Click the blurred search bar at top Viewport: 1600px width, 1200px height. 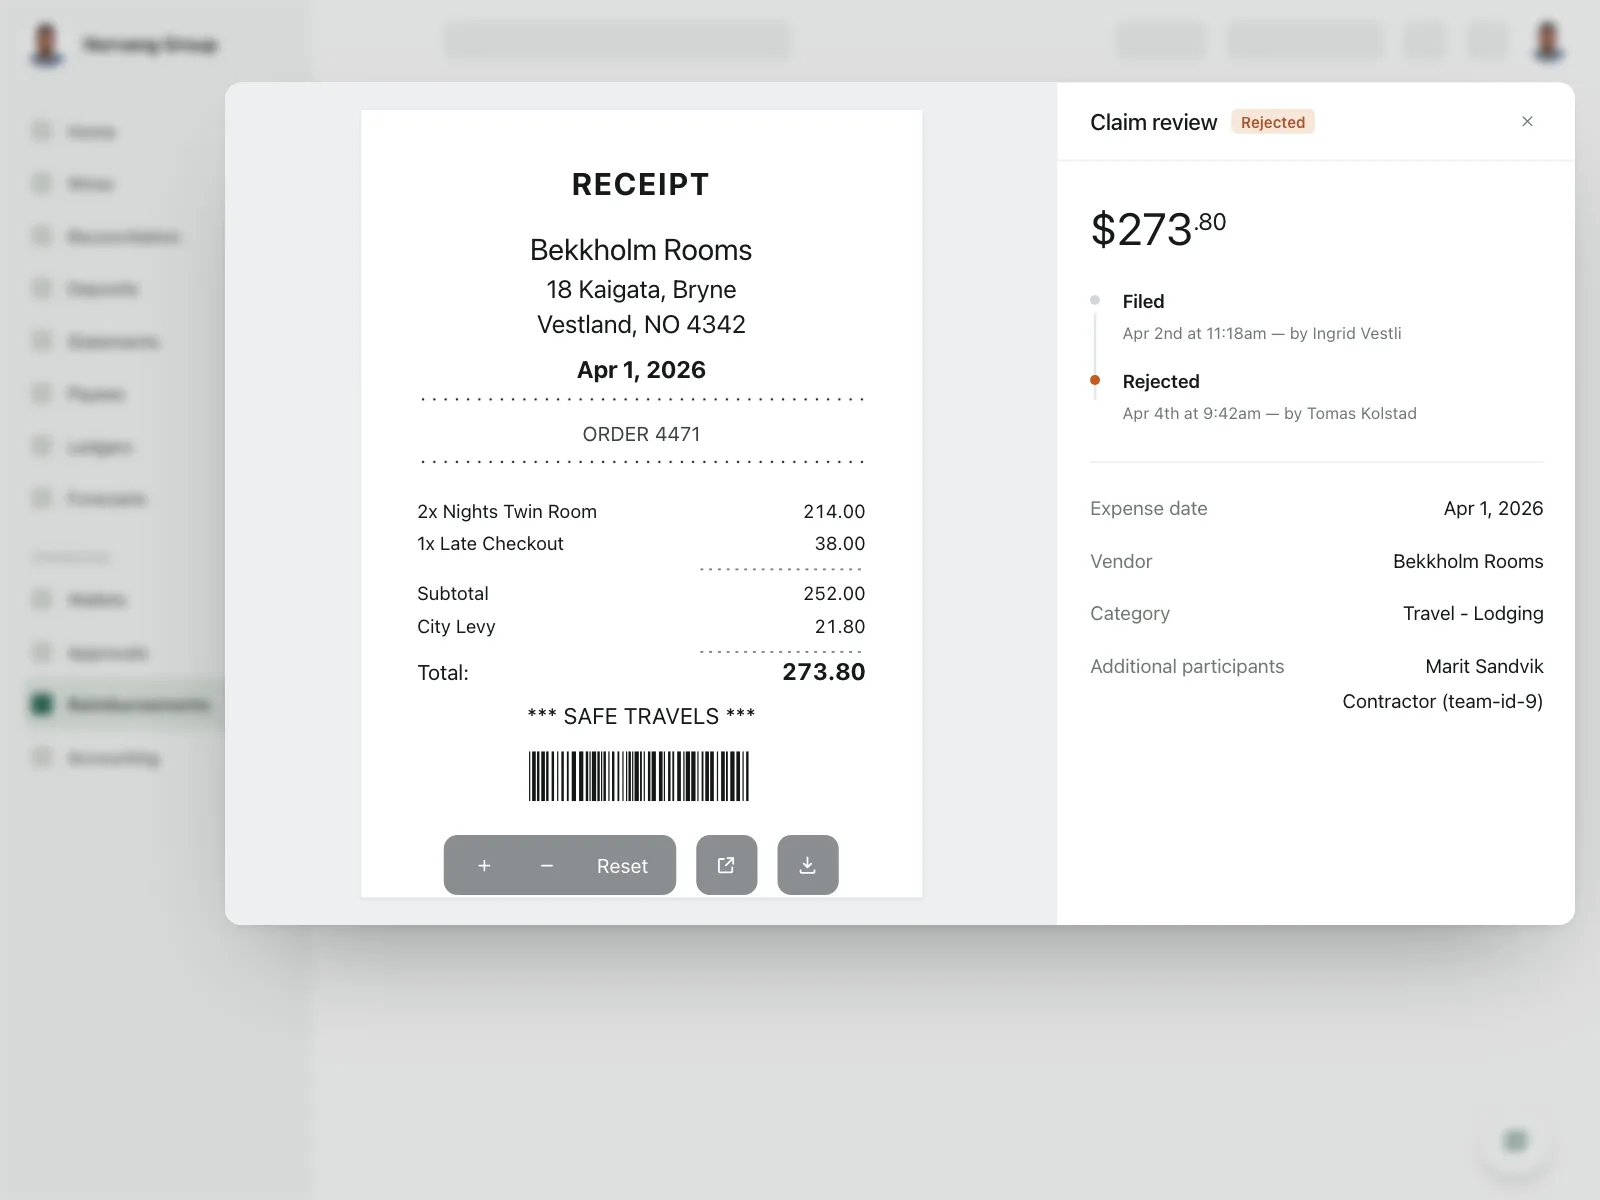pos(617,41)
